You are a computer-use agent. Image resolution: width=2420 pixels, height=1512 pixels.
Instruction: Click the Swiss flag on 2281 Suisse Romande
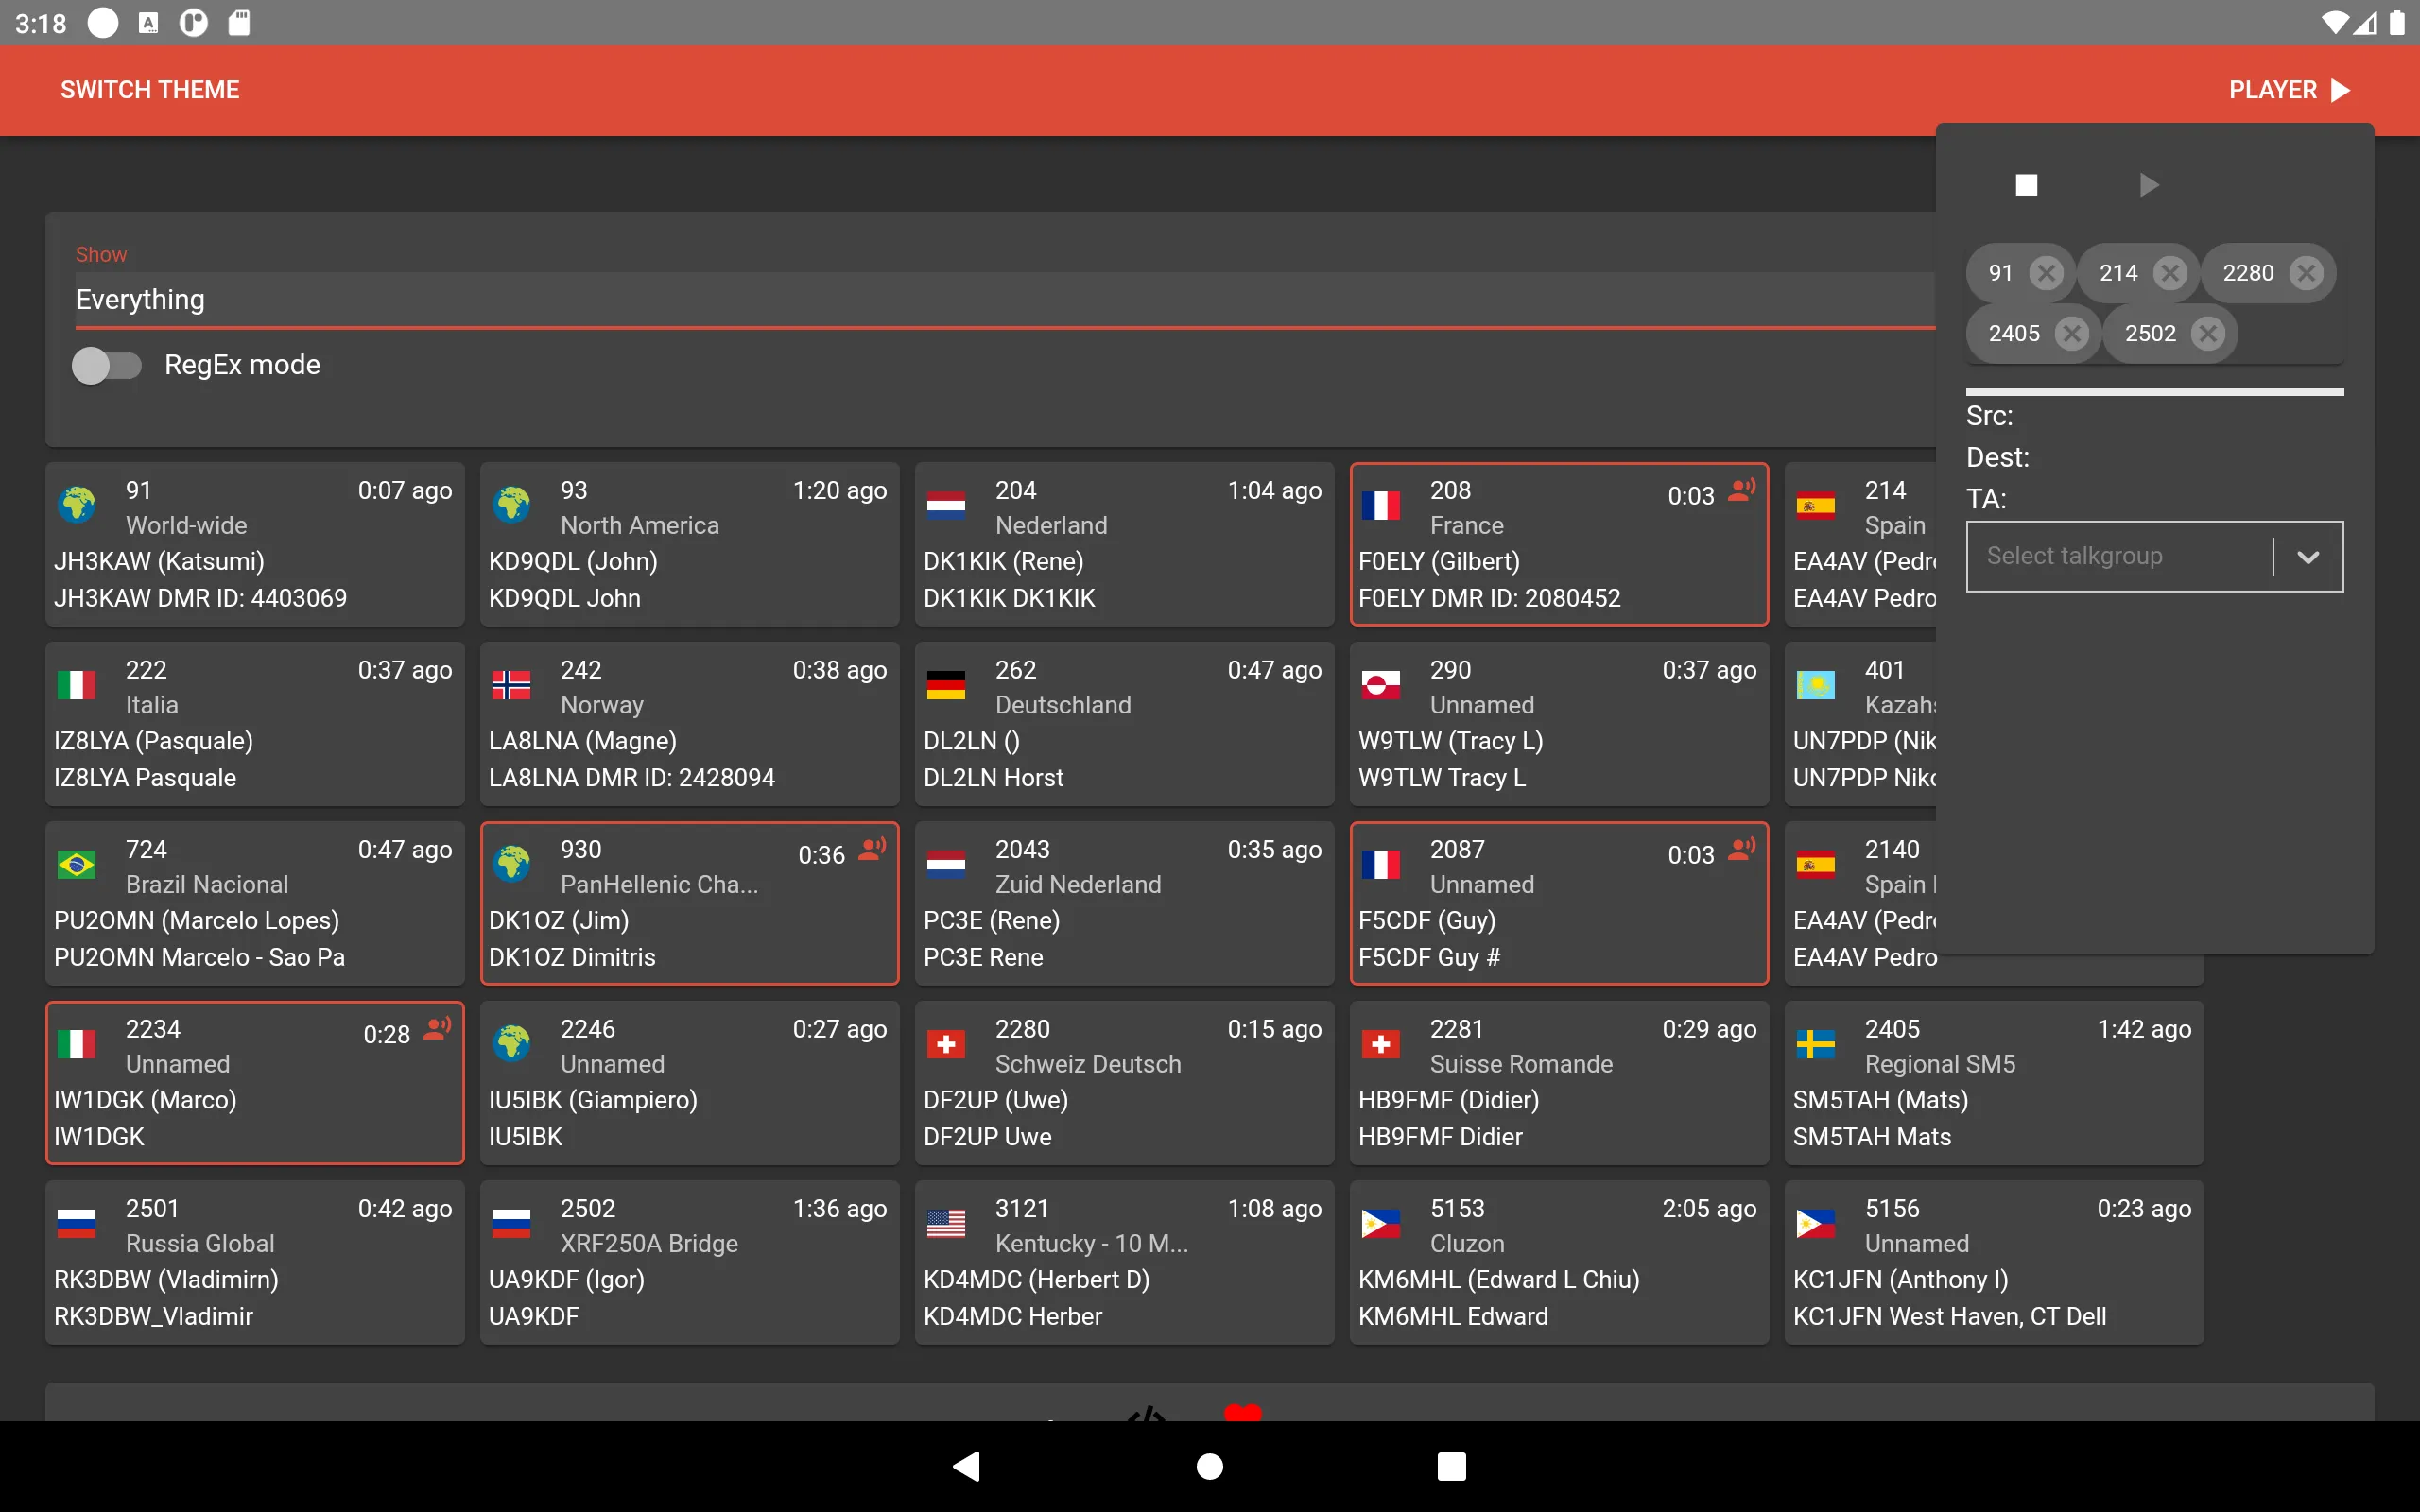[x=1381, y=1044]
